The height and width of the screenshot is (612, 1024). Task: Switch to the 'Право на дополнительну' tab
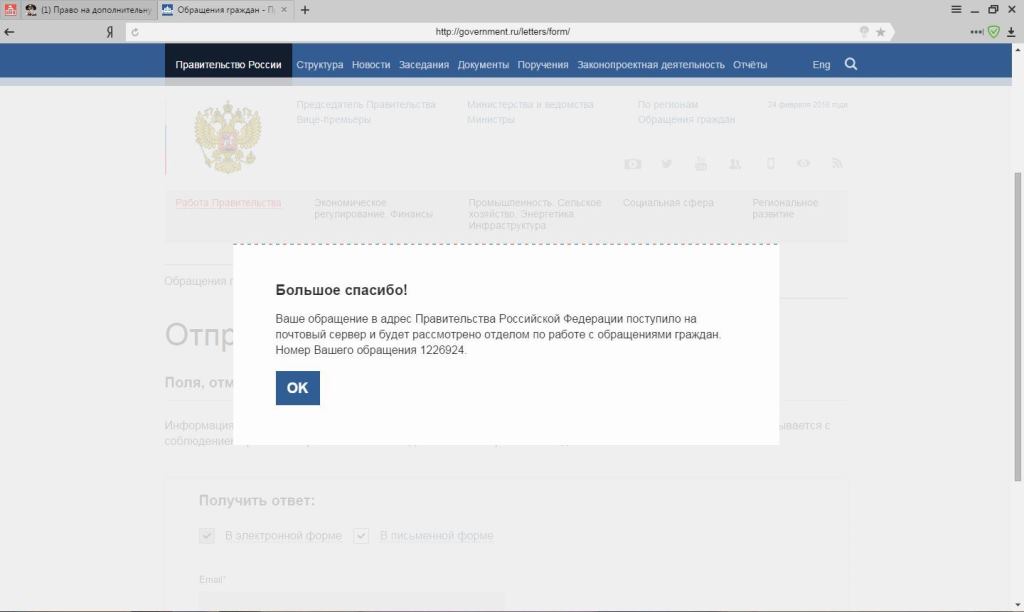tap(90, 10)
